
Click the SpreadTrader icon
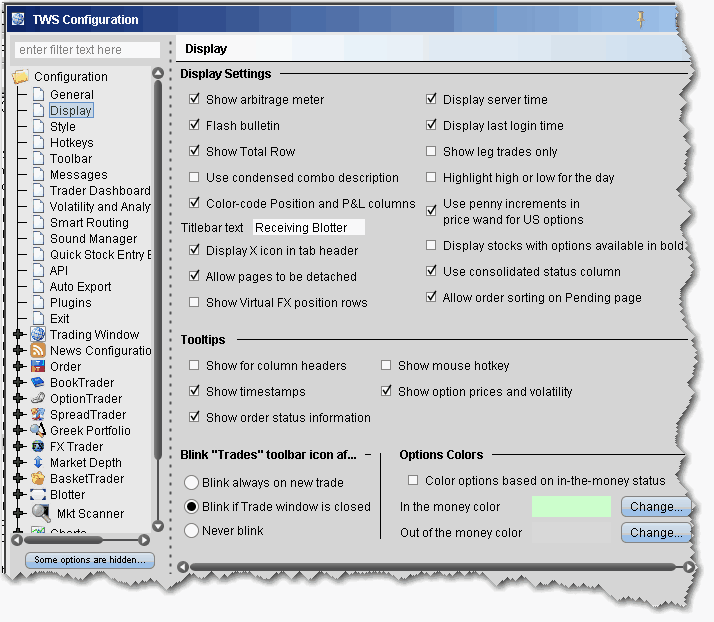38,414
